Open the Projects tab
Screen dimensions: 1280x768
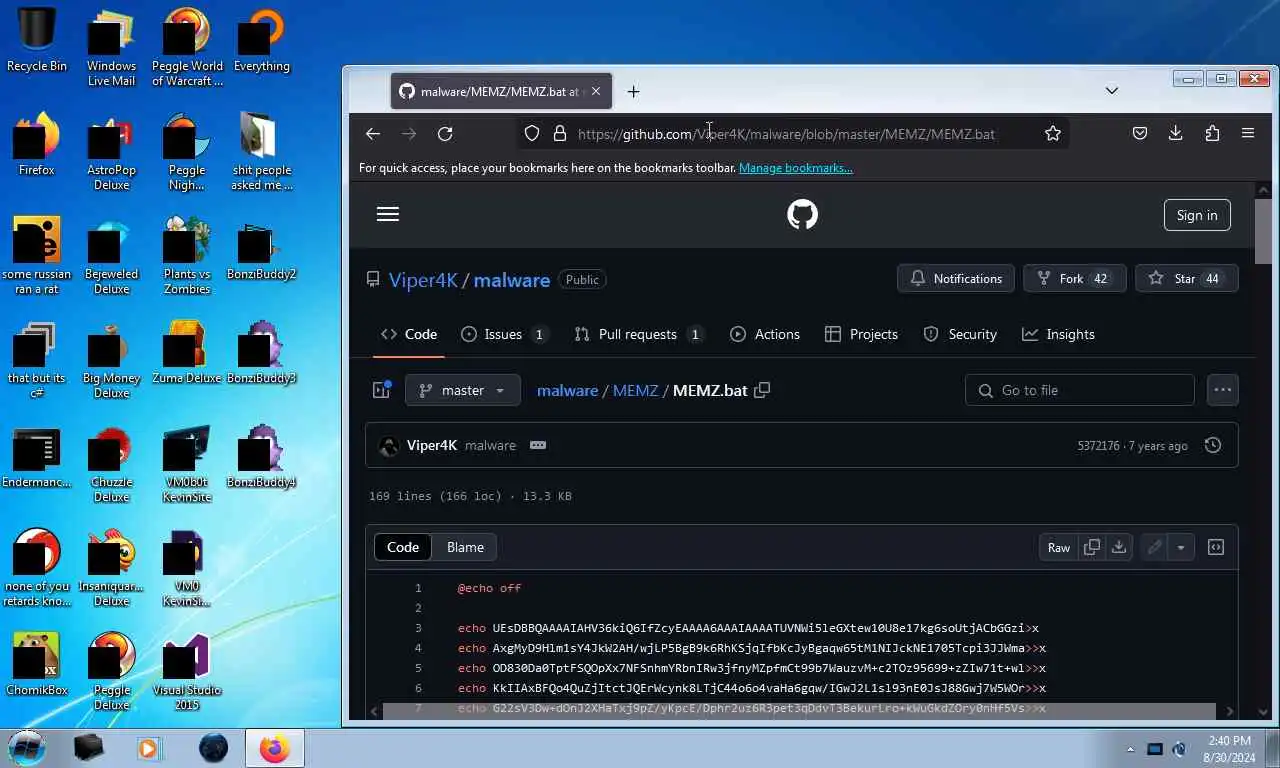(861, 334)
